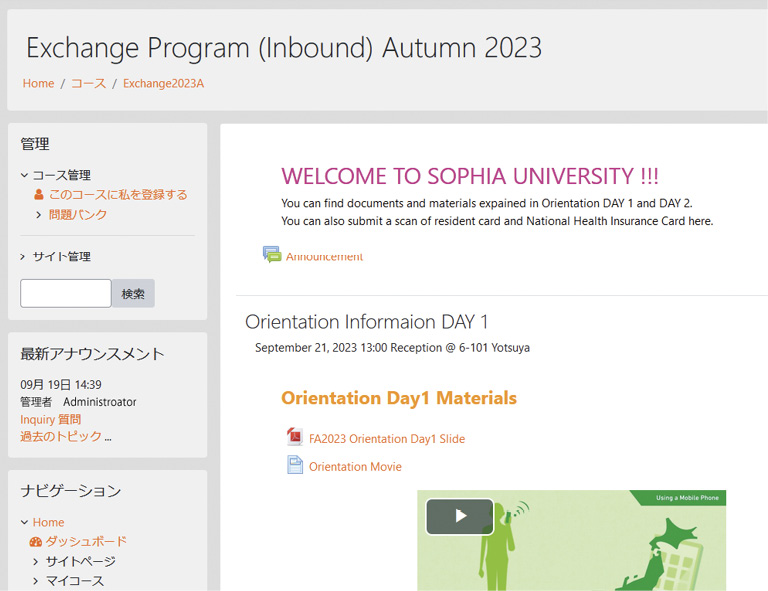768x591 pixels.
Task: Click このコースに私を登録する link
Action: coord(118,195)
